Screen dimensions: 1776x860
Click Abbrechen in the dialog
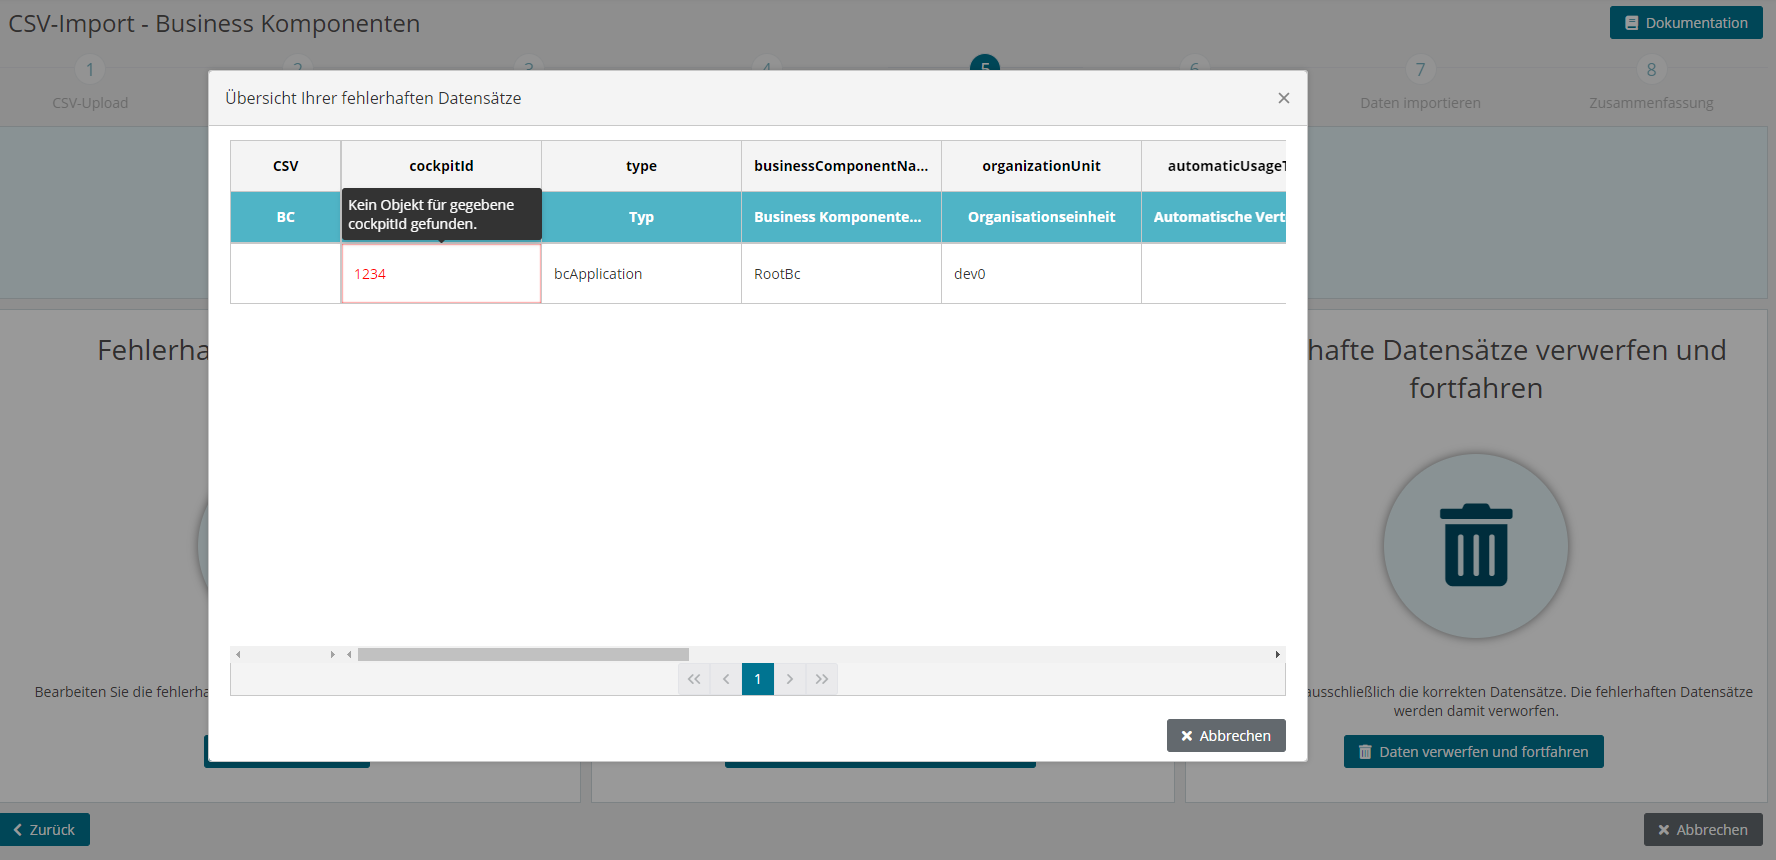coord(1226,735)
